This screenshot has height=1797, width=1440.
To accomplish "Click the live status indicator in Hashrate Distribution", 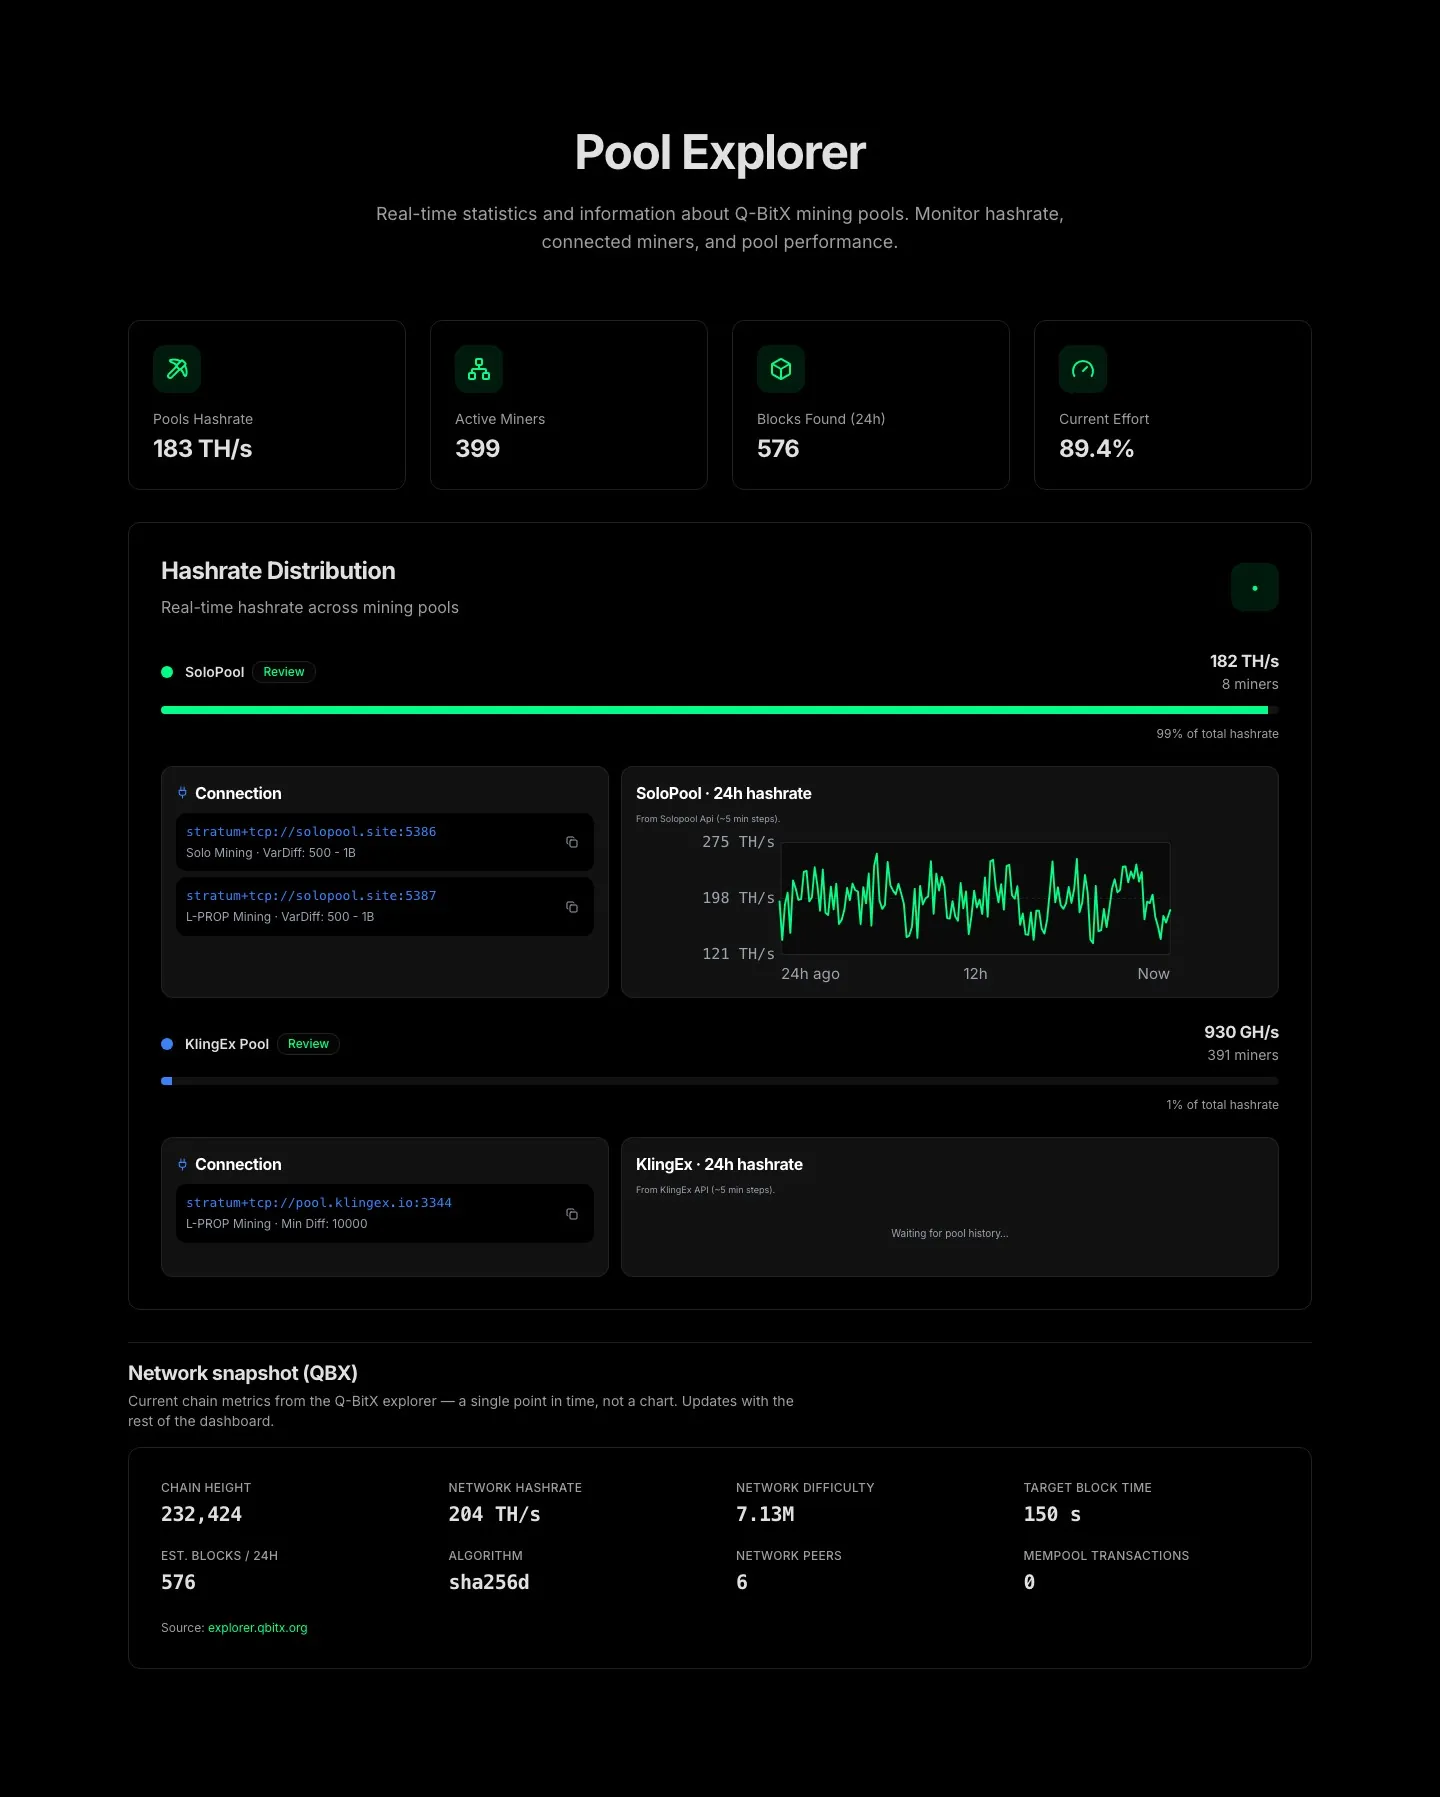I will pyautogui.click(x=1255, y=587).
